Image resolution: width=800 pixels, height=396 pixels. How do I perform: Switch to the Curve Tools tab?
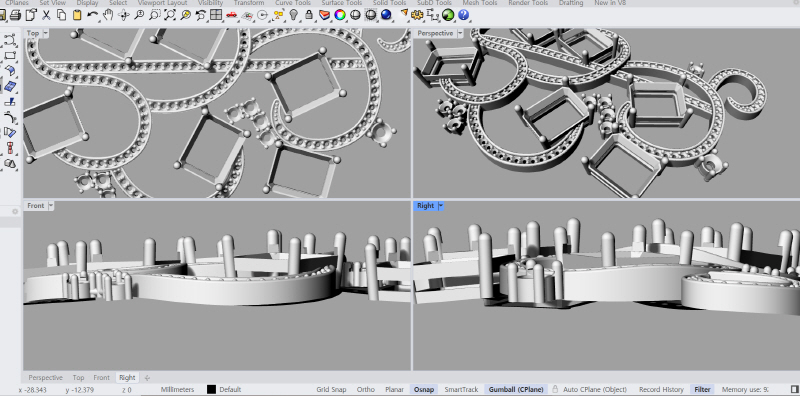pyautogui.click(x=293, y=3)
